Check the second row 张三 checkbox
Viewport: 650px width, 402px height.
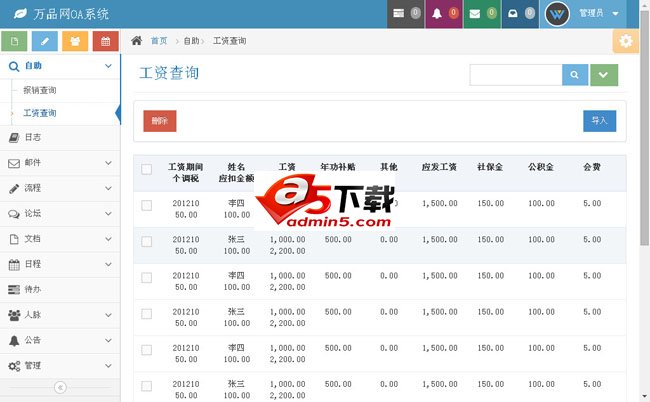coord(146,242)
